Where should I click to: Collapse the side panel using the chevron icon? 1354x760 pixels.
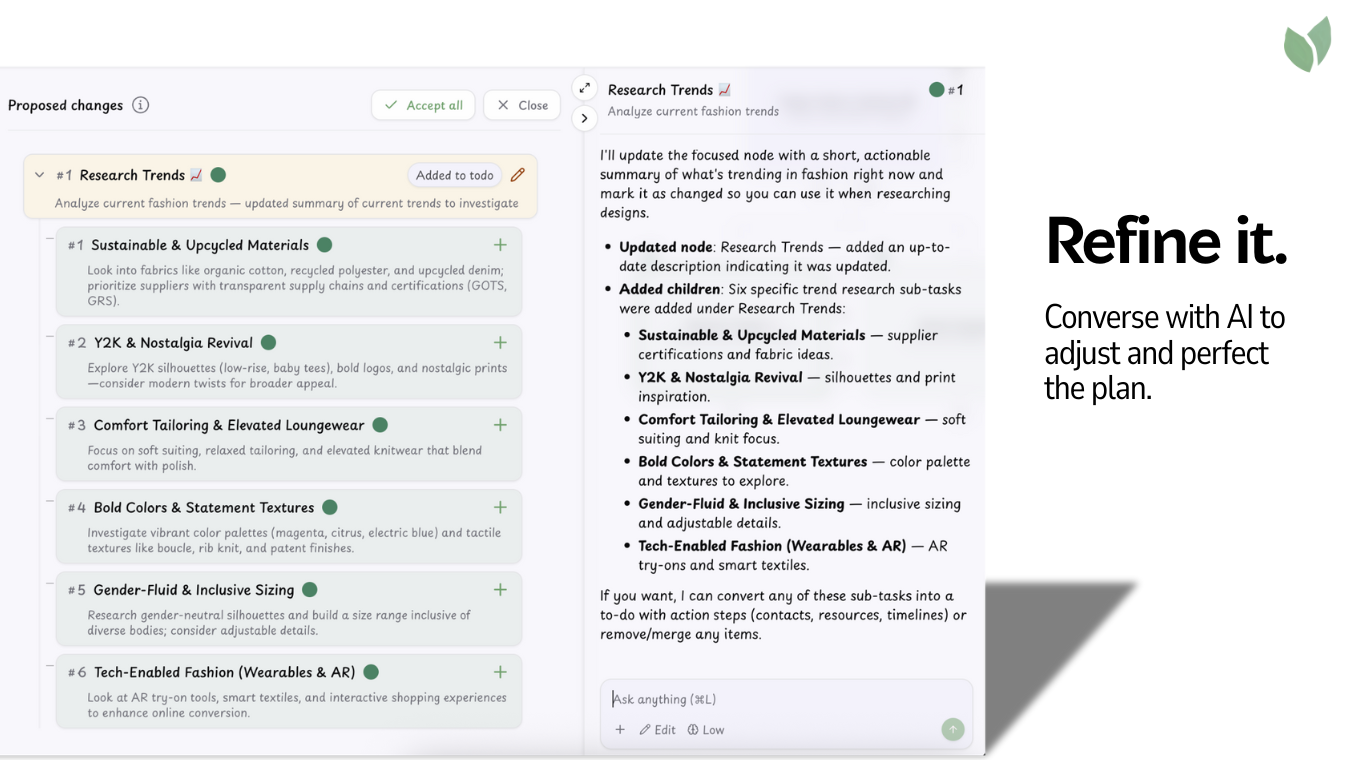pyautogui.click(x=584, y=117)
